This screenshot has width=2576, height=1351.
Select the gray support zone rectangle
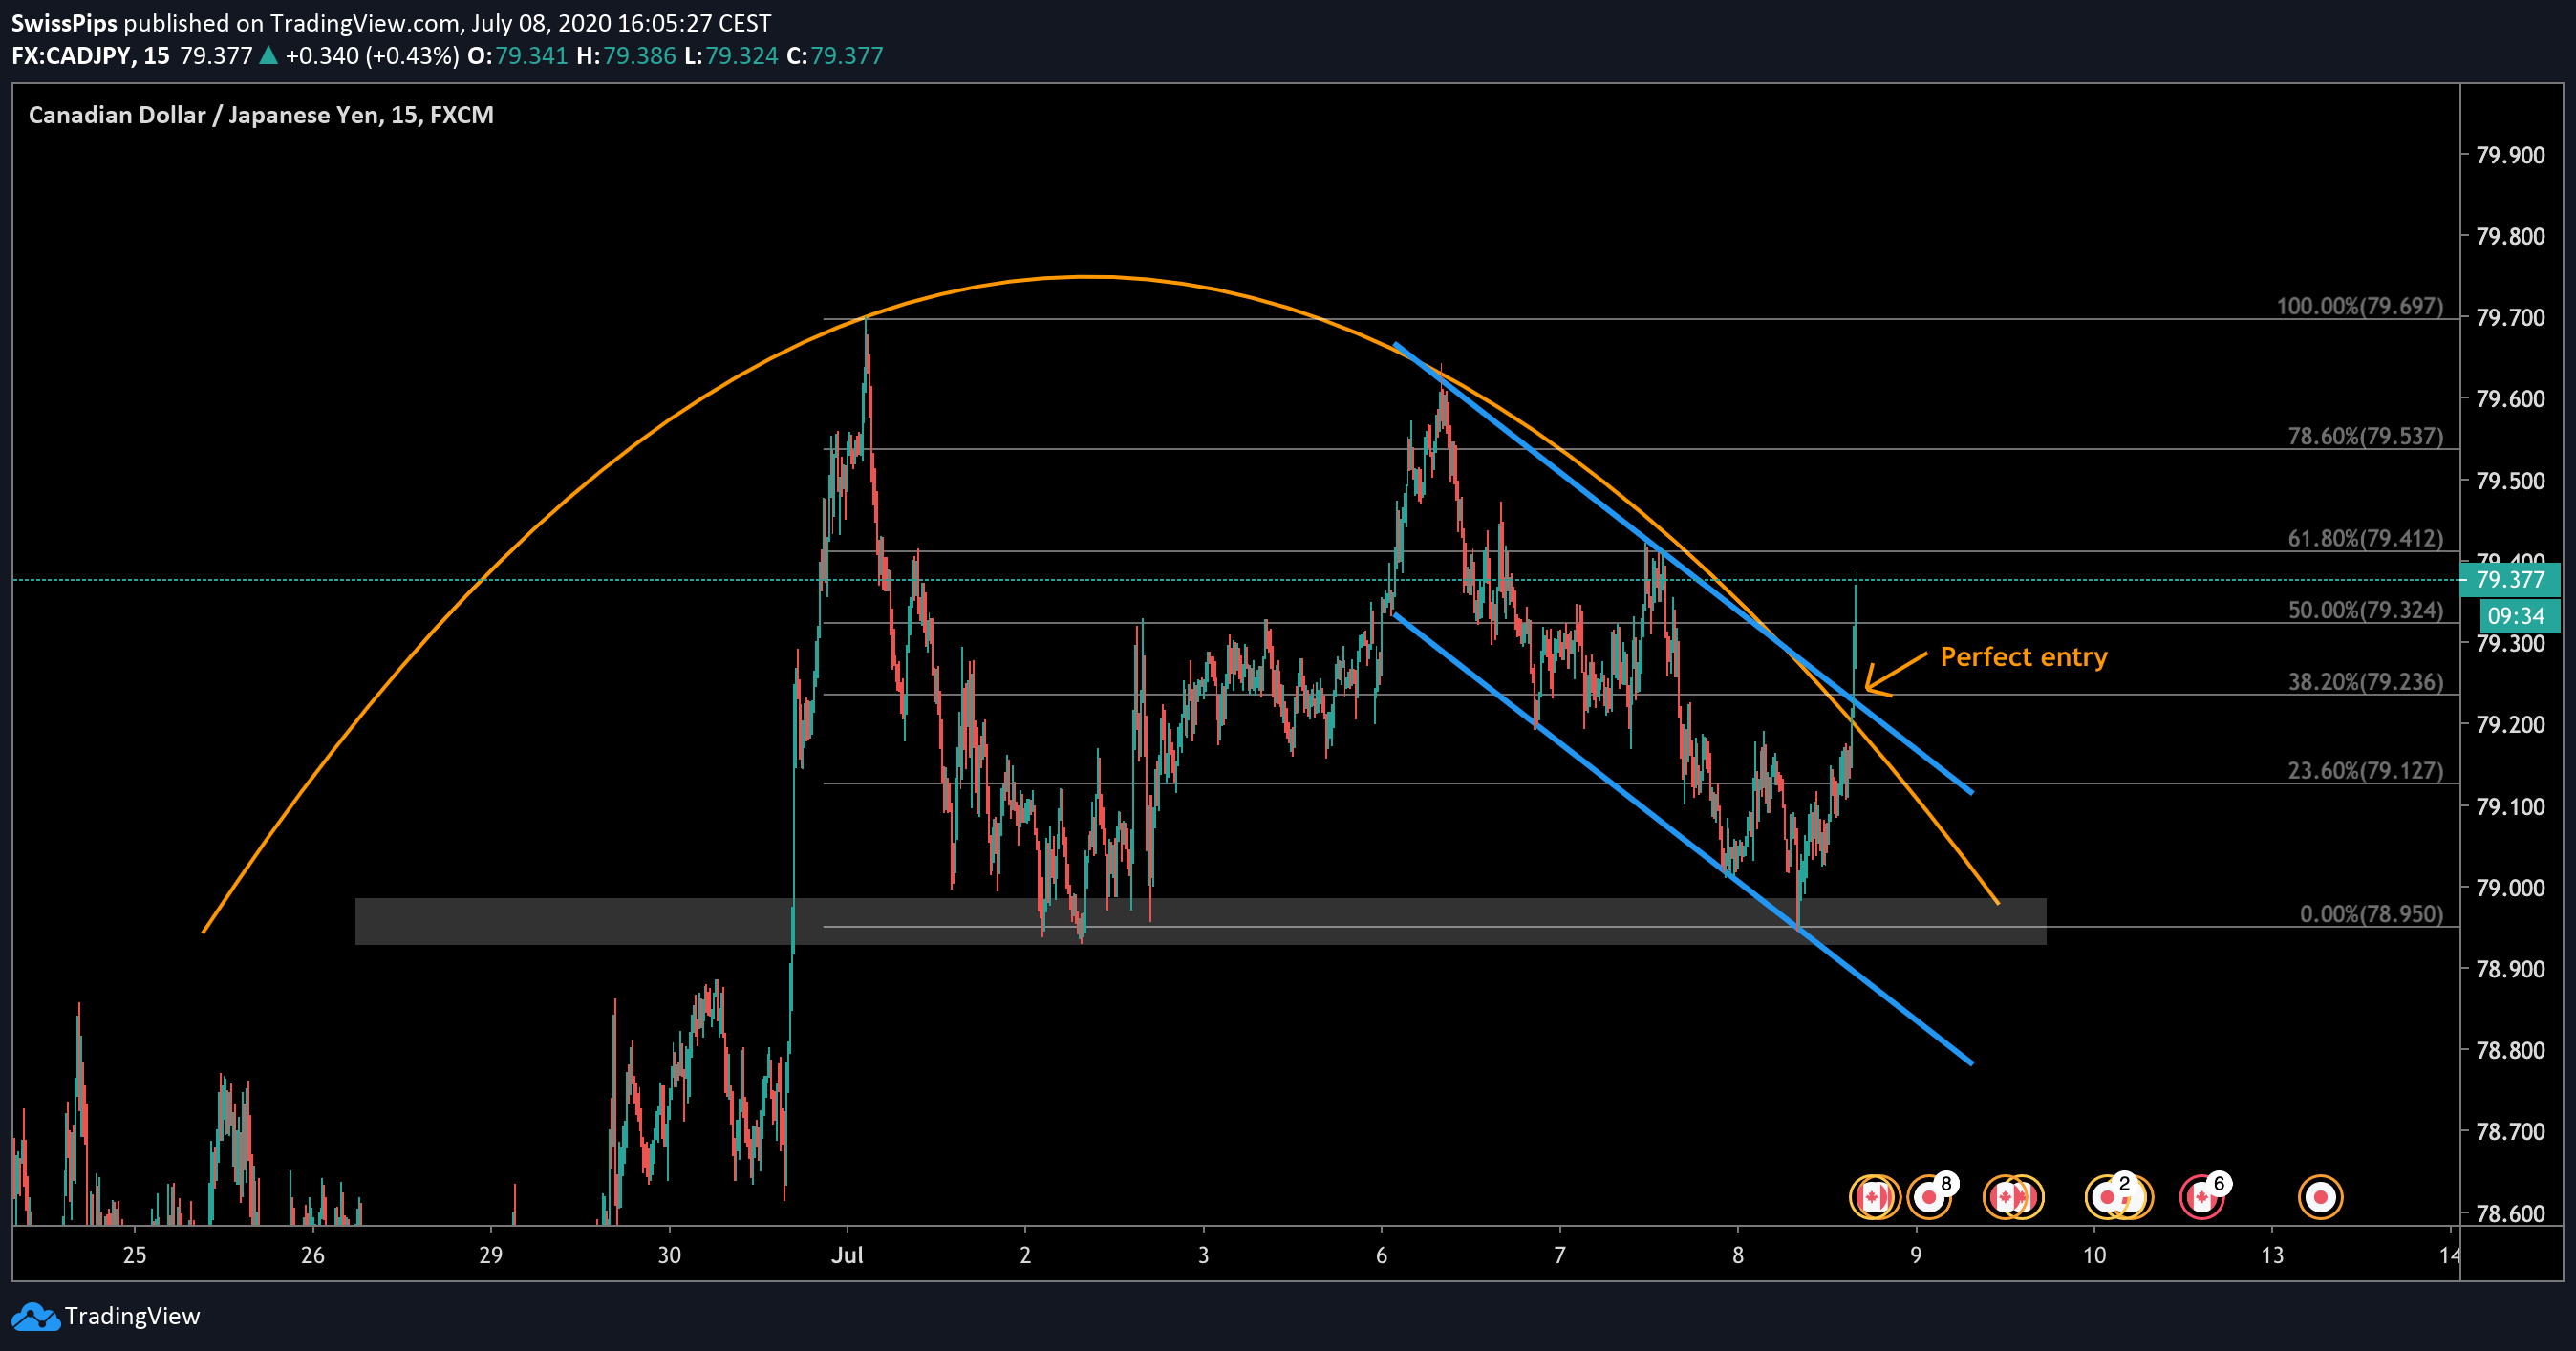(x=1200, y=921)
